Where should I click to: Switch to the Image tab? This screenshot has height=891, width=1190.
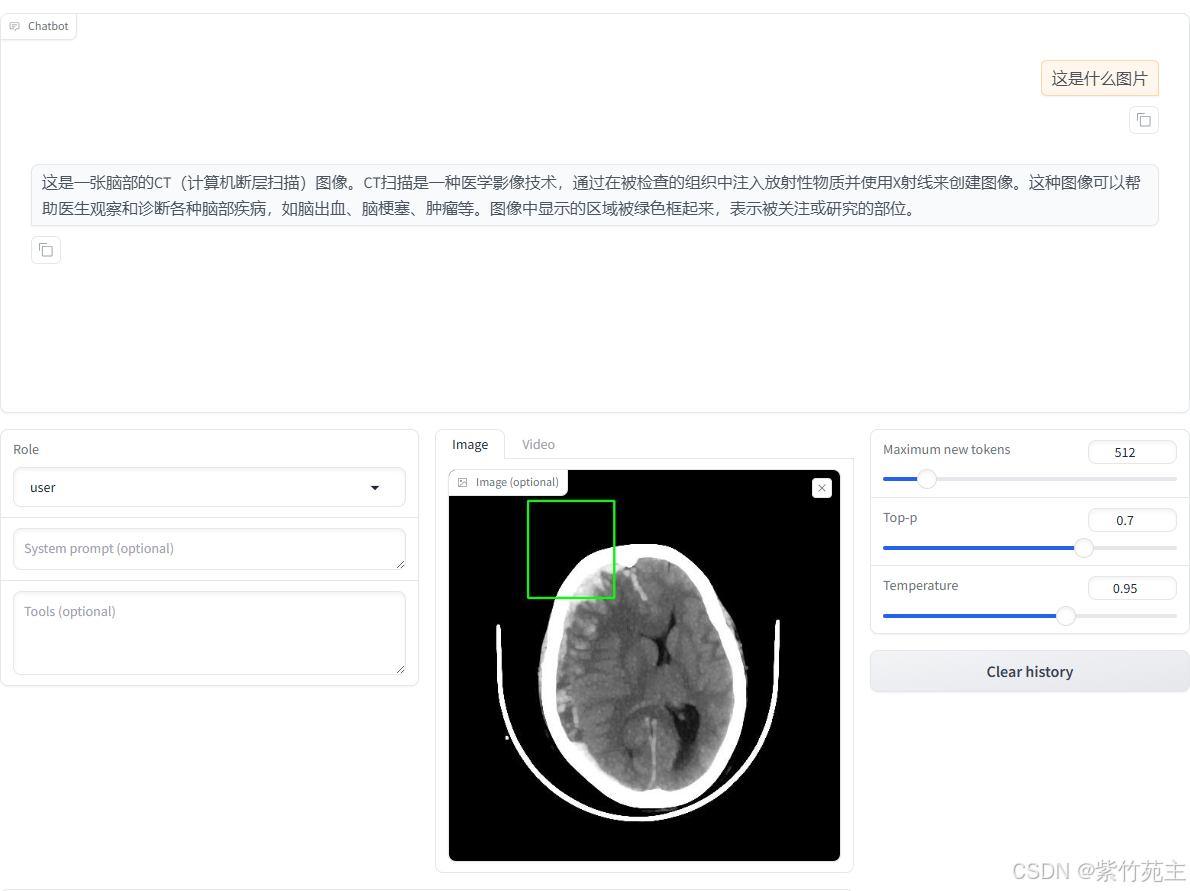[470, 445]
